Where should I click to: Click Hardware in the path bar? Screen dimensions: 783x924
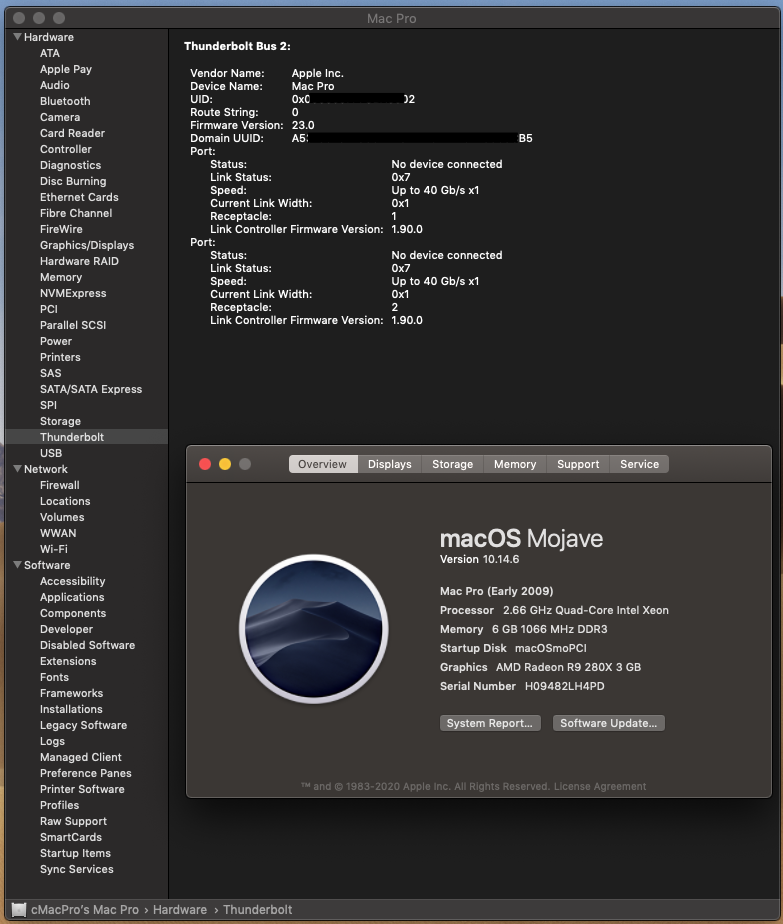[180, 910]
